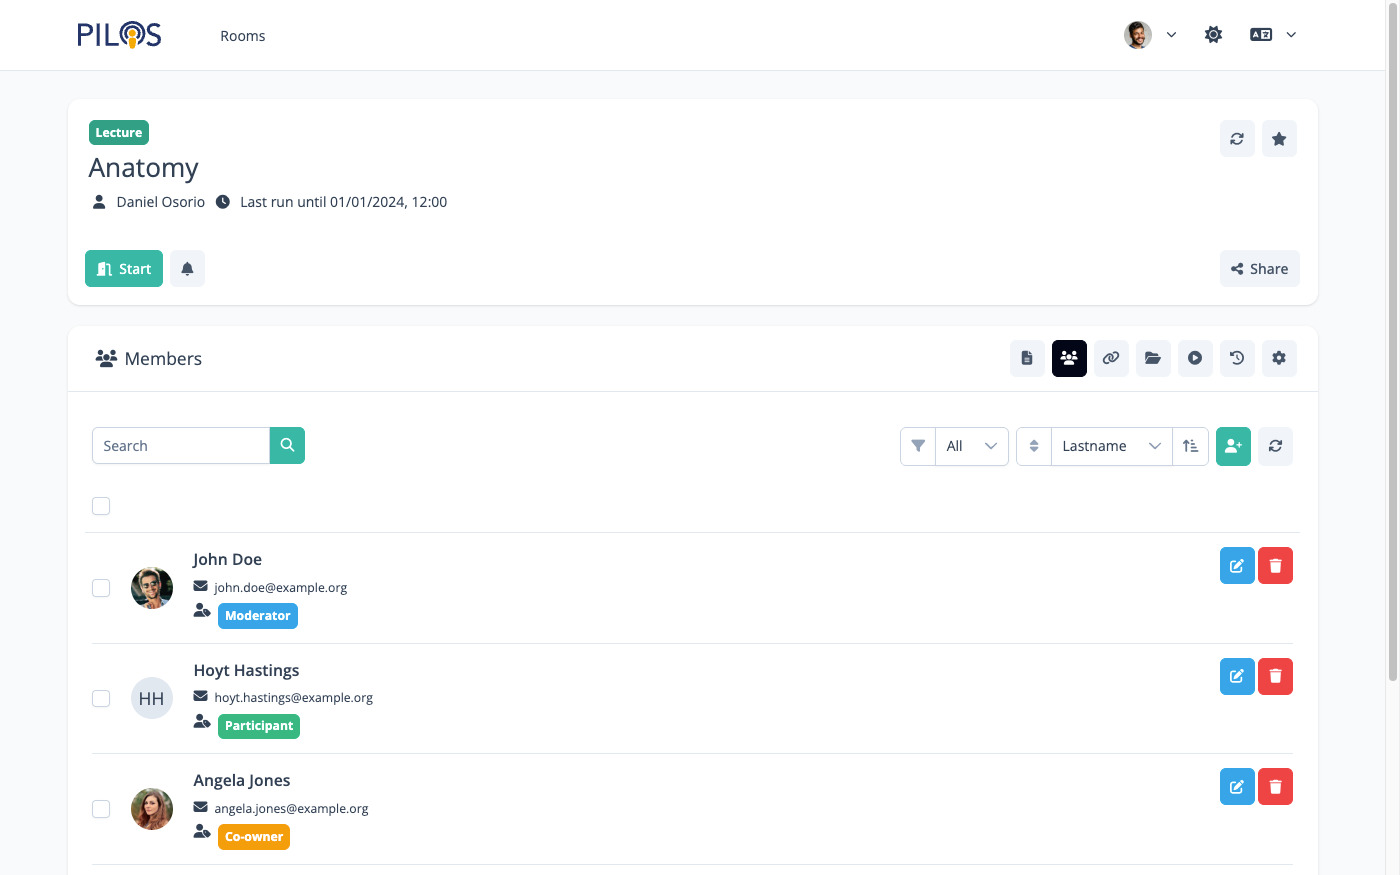This screenshot has width=1400, height=875.
Task: Switch to the History tab
Action: pyautogui.click(x=1237, y=358)
